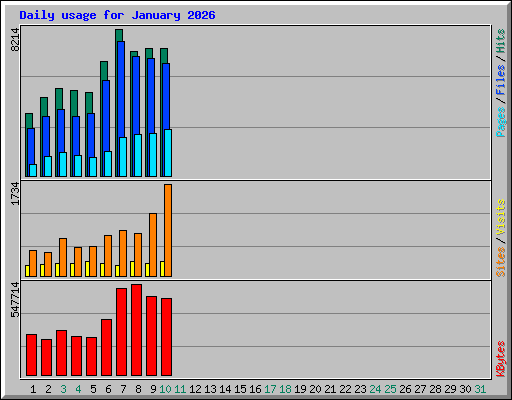Image resolution: width=512 pixels, height=400 pixels.
Task: Click the yellow Visits bar for day 1
Action: coord(27,271)
